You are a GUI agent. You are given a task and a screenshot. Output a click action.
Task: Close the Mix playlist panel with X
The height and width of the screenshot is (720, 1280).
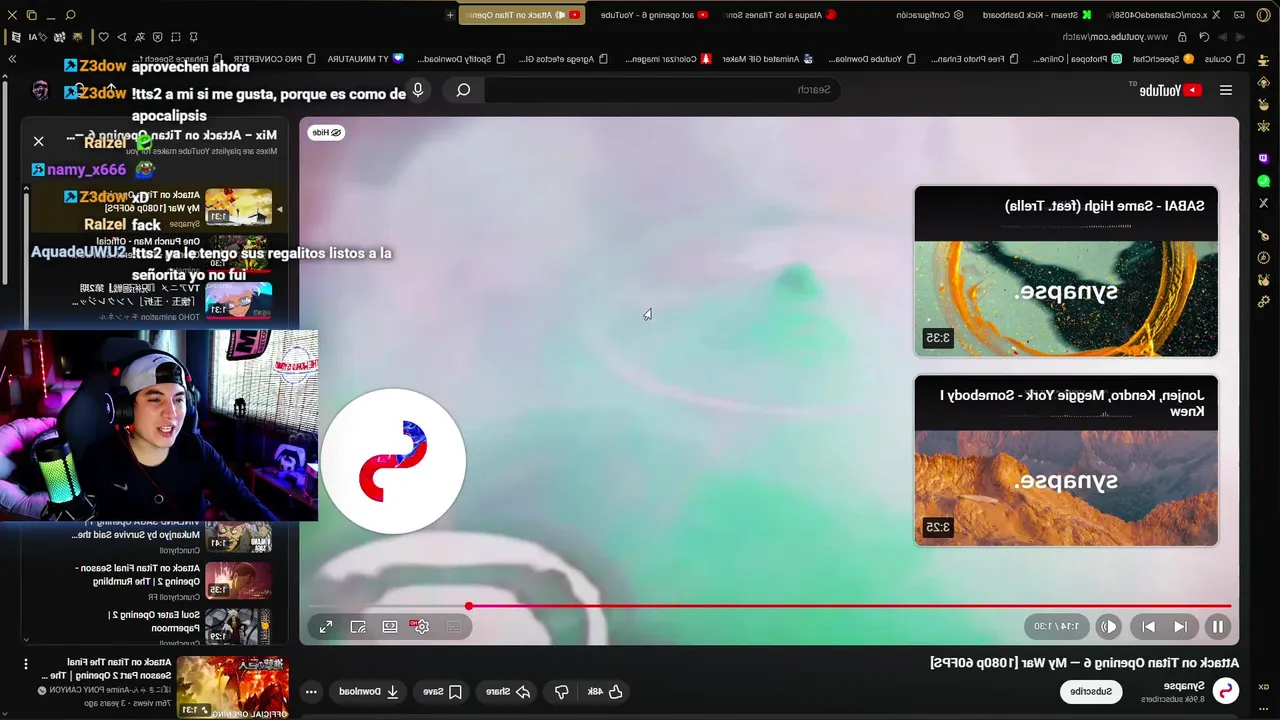coord(38,141)
